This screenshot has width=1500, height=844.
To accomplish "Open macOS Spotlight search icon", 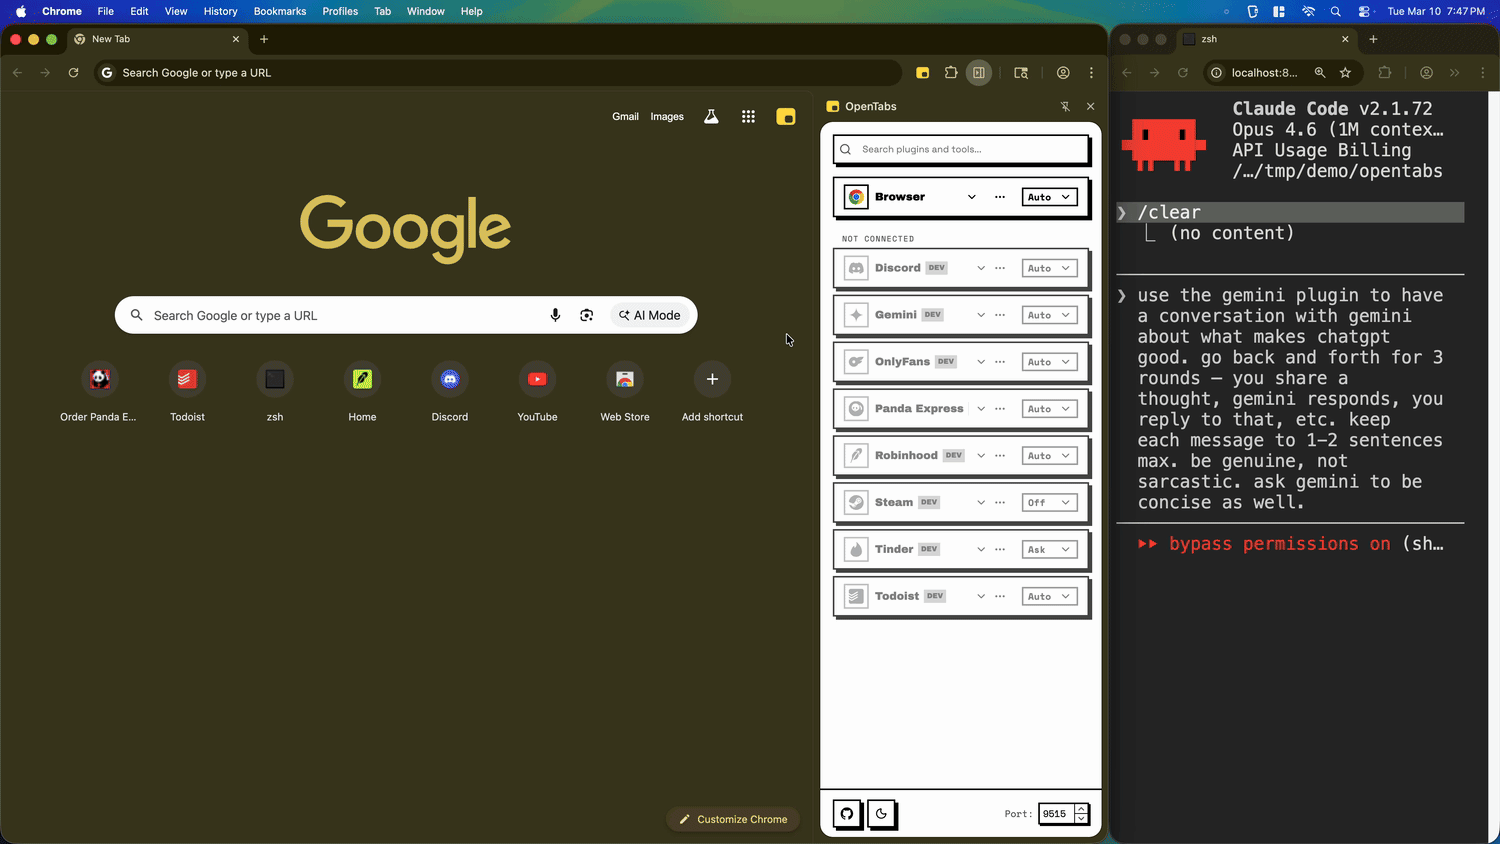I will 1336,11.
